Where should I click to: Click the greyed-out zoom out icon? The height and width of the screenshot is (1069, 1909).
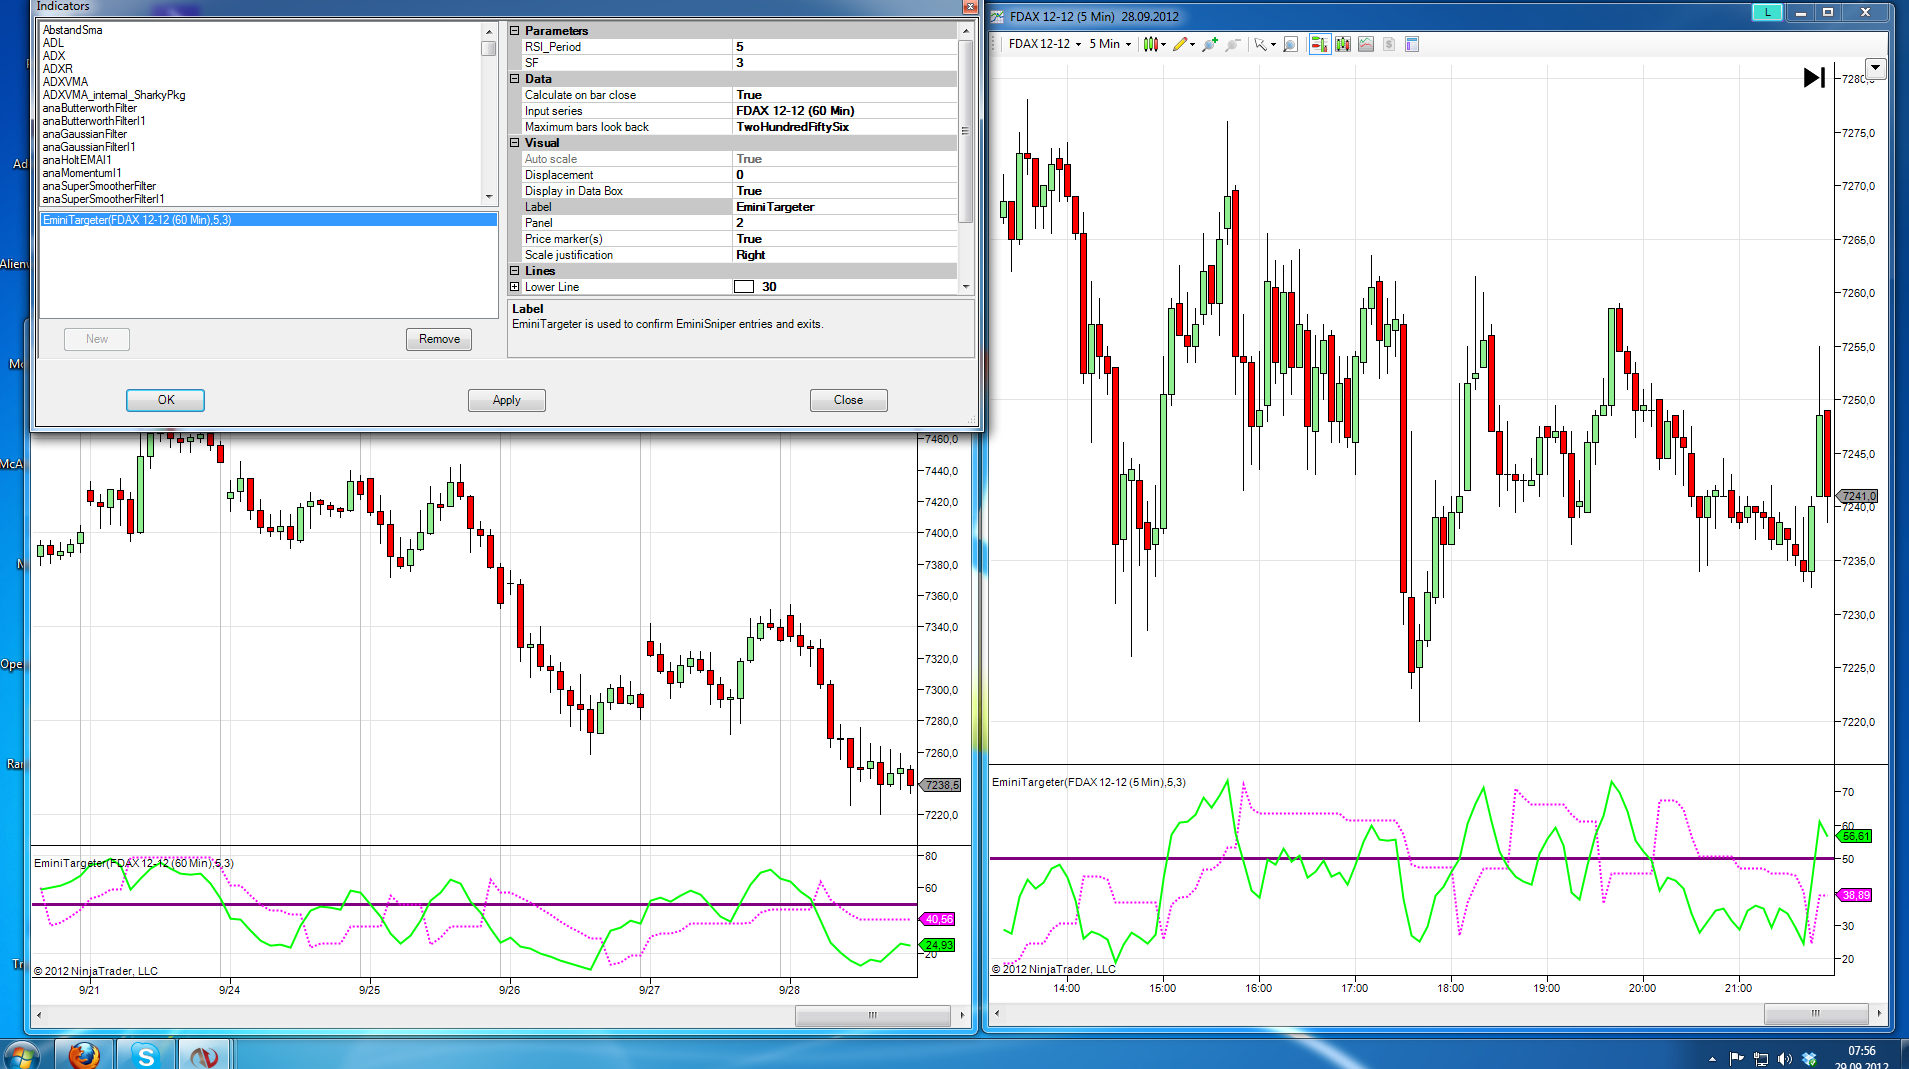click(1233, 44)
